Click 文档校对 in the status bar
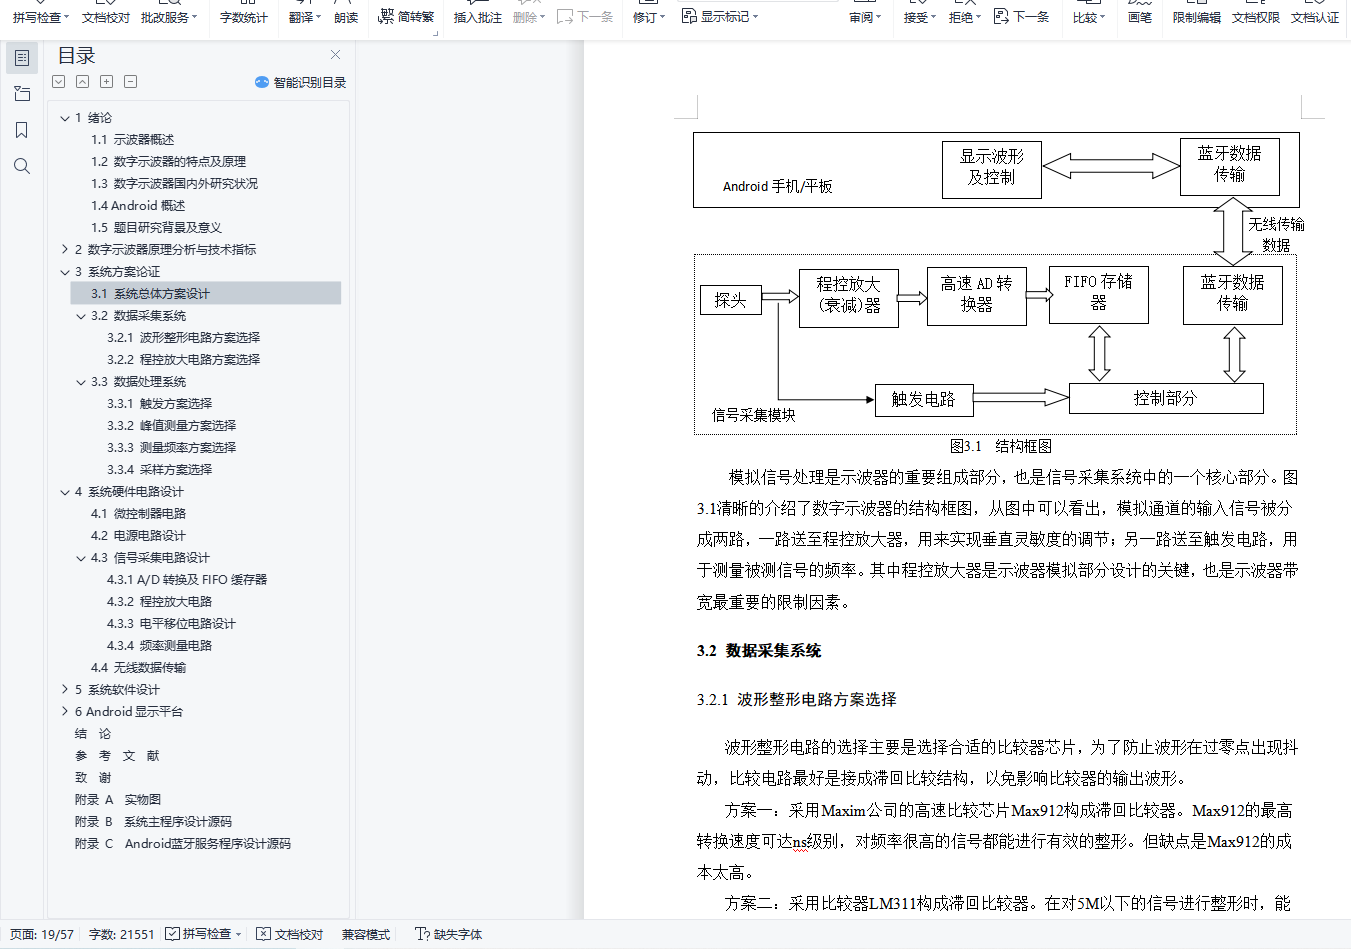 click(290, 935)
